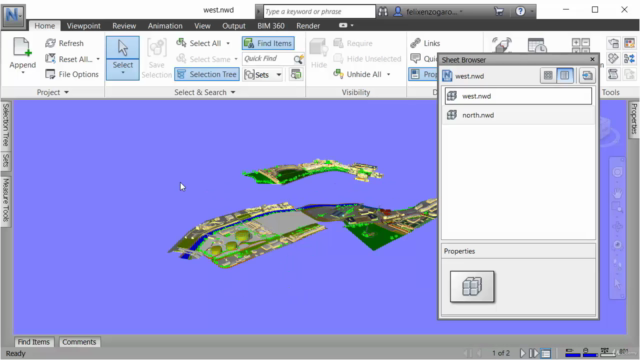Click Unhide All
The width and height of the screenshot is (640, 360).
(x=358, y=74)
